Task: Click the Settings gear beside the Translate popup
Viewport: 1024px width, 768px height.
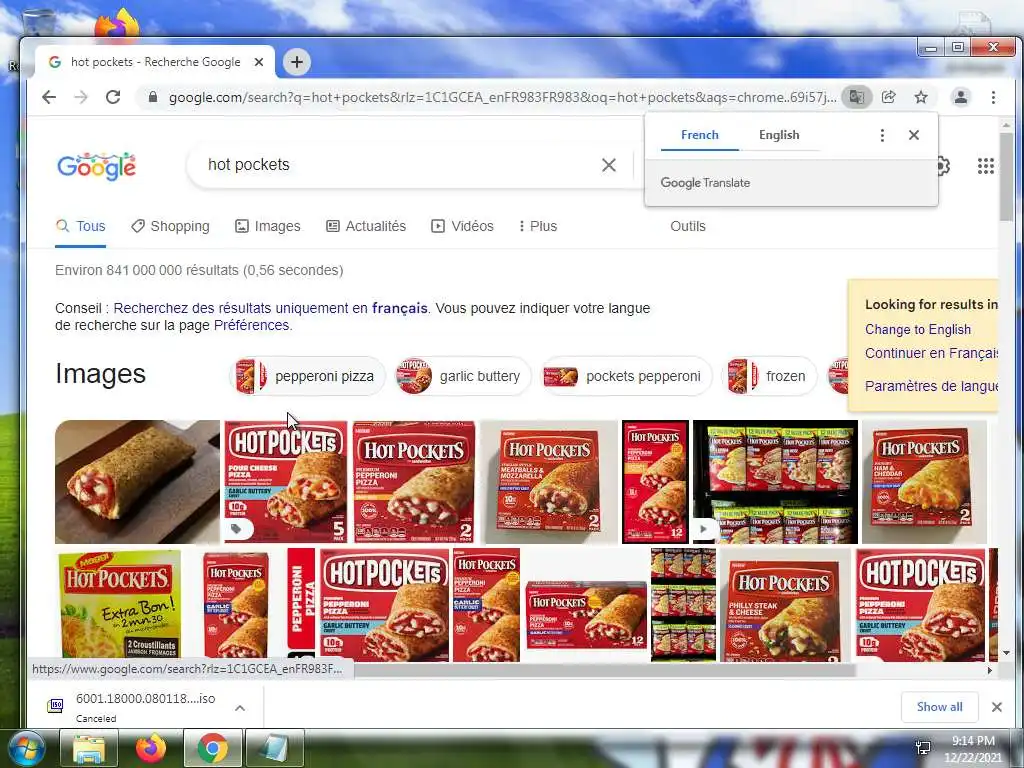Action: 943,166
